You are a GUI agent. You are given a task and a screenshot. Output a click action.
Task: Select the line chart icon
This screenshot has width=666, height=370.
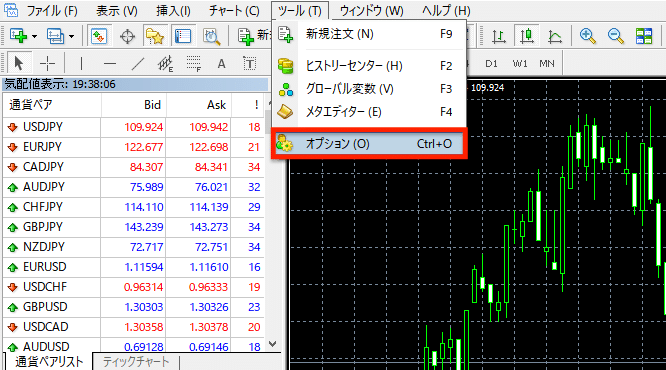pyautogui.click(x=555, y=36)
